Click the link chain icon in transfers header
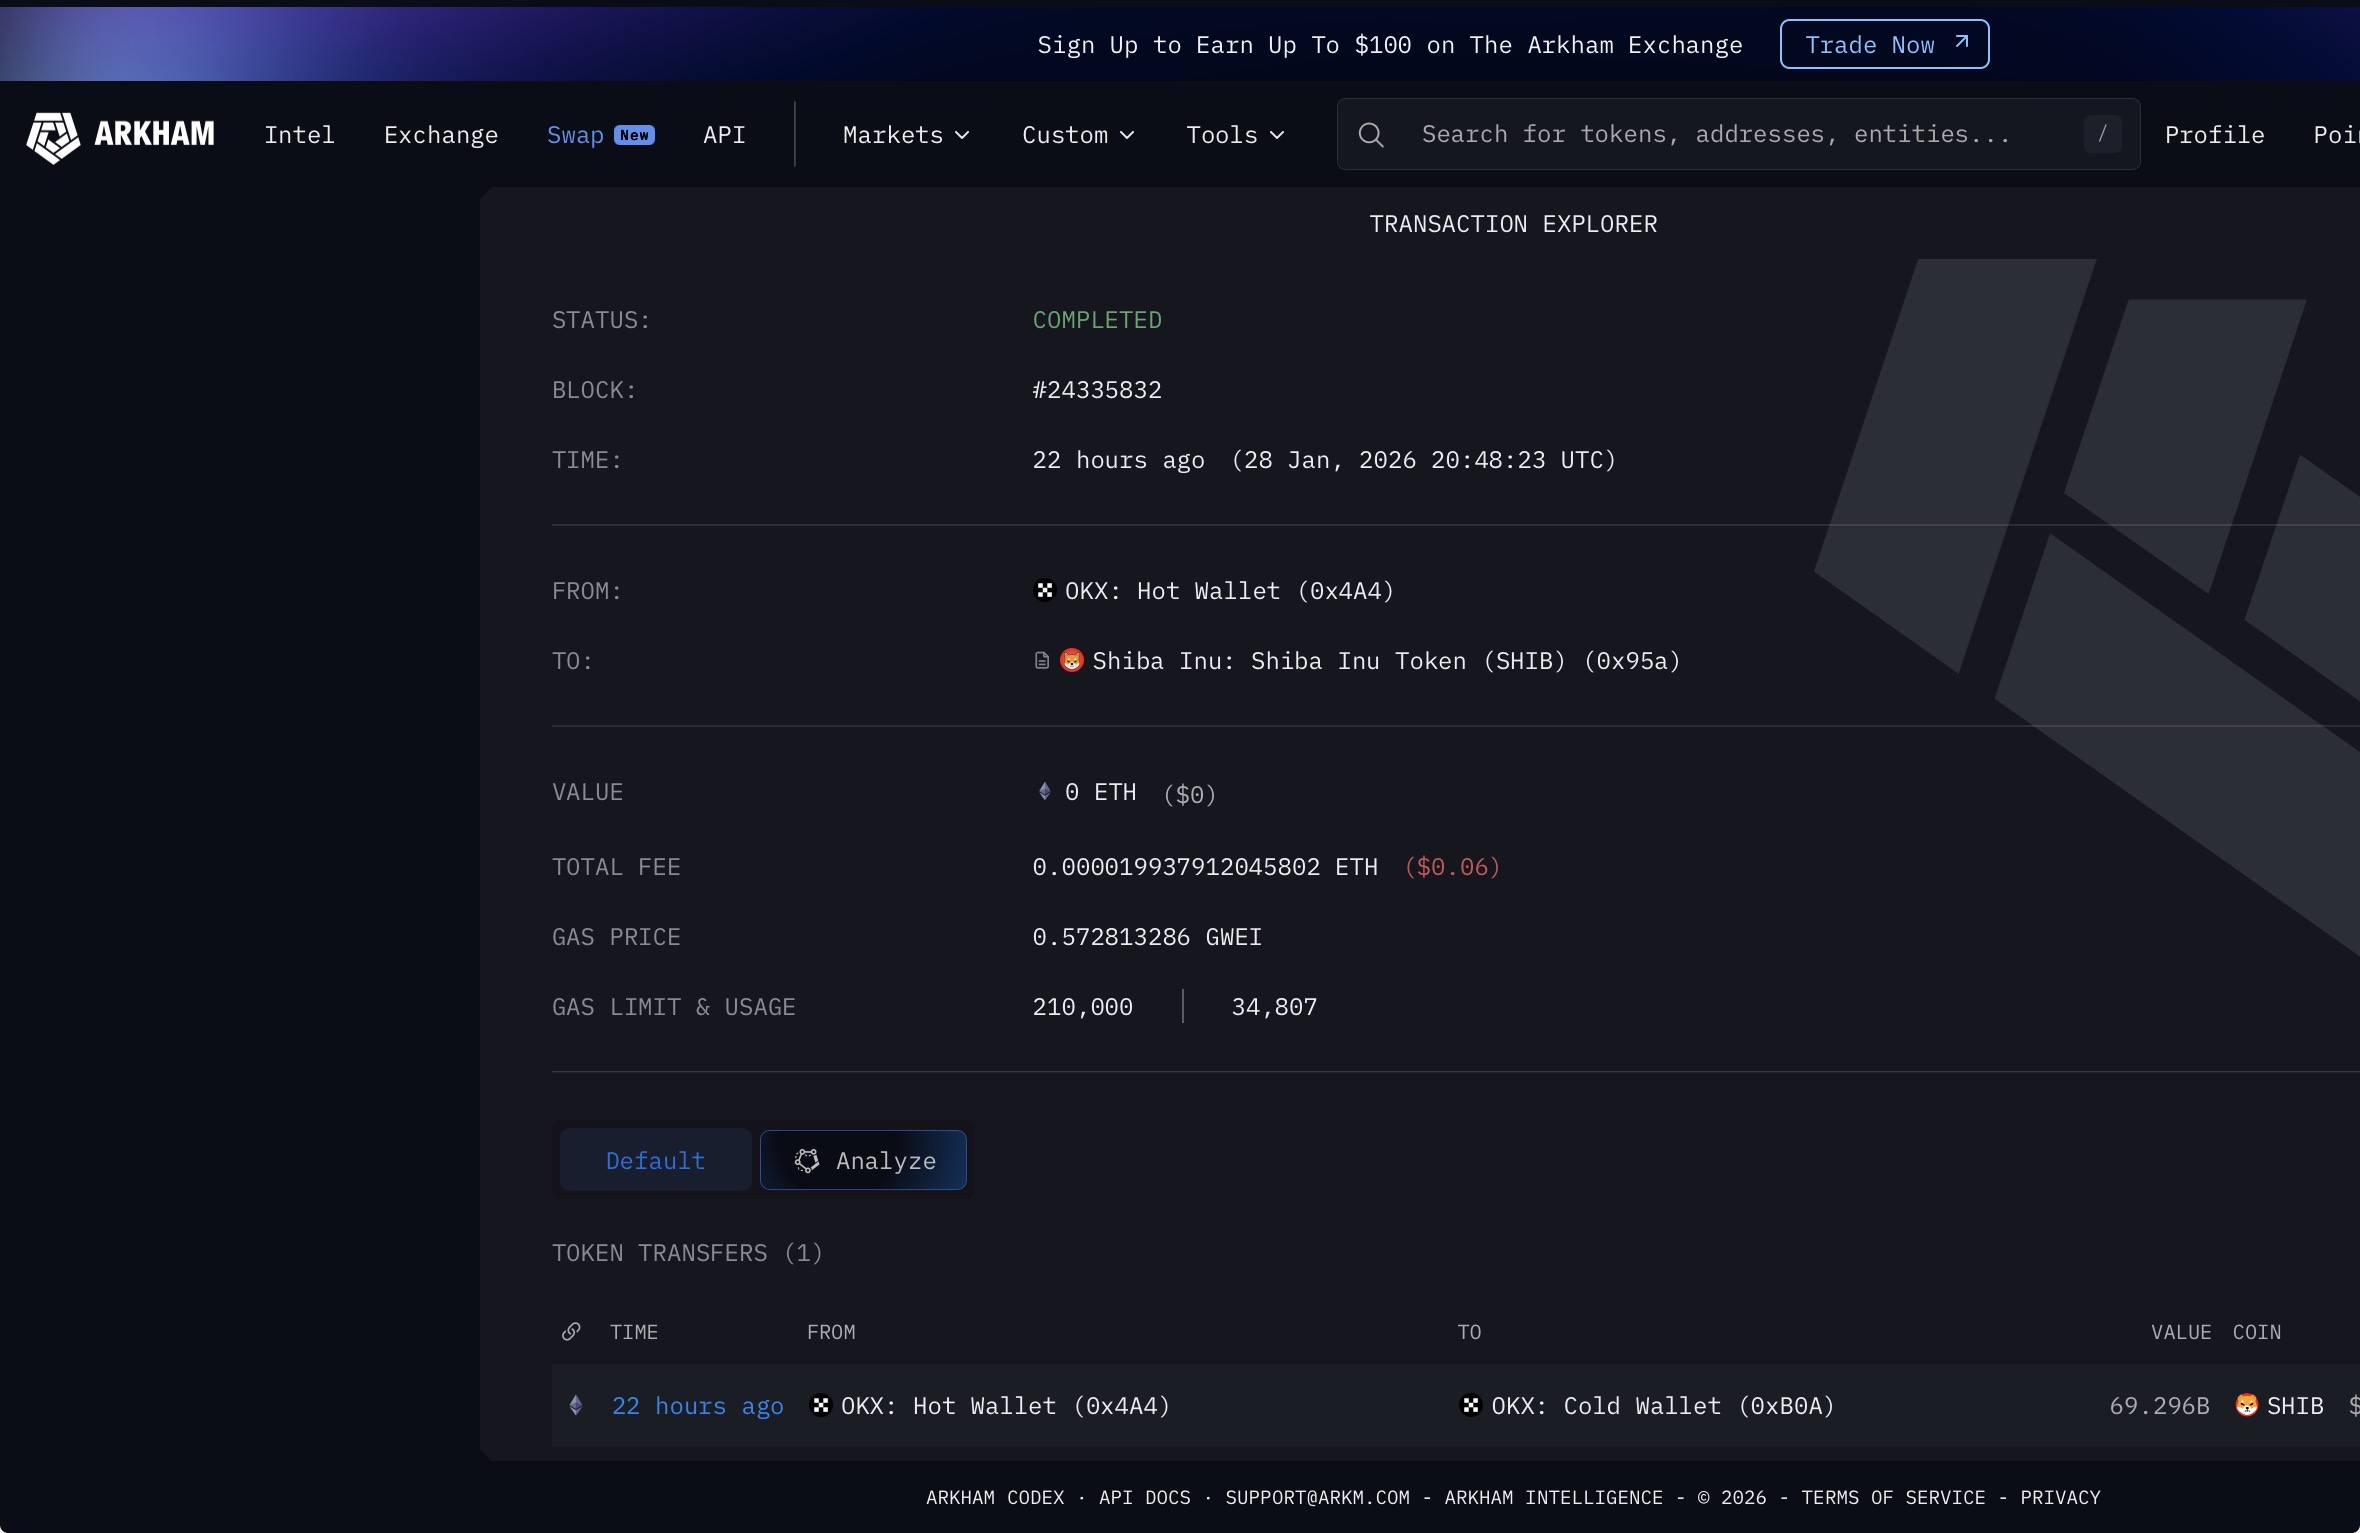Screen dimensions: 2360x1533 (571, 1332)
